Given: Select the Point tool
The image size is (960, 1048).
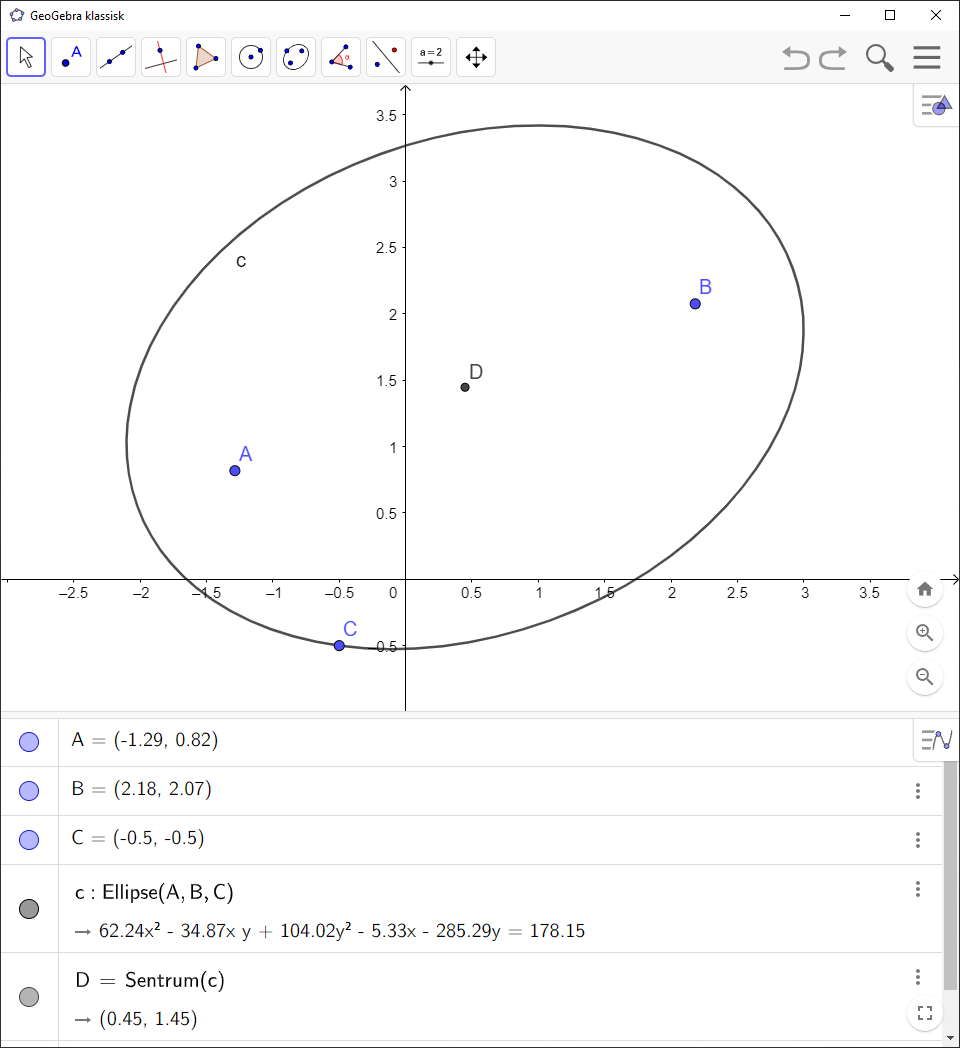Looking at the screenshot, I should tap(71, 58).
